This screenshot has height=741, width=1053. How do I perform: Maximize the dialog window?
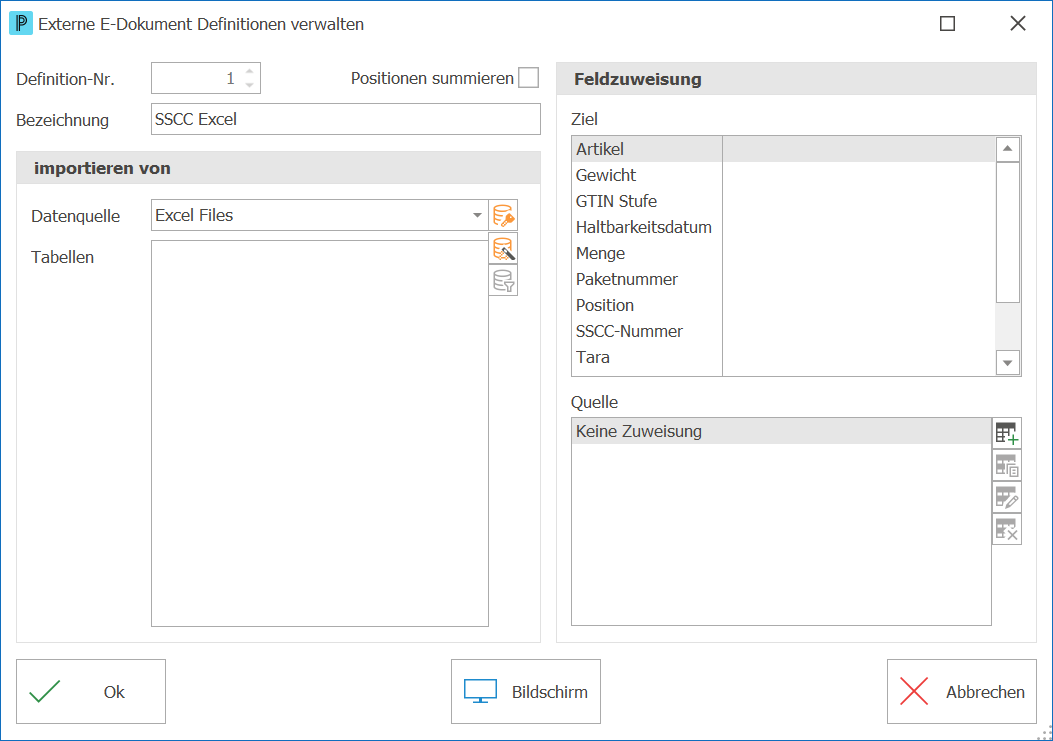[x=947, y=24]
